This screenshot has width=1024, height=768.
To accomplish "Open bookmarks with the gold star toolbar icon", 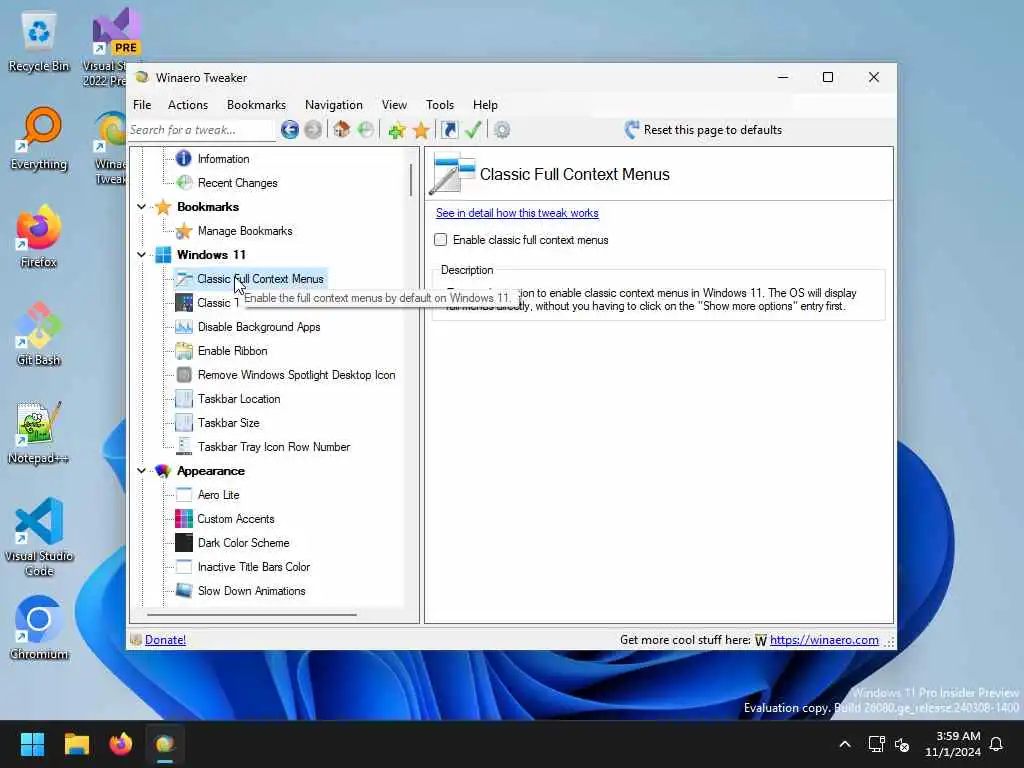I will tap(421, 130).
